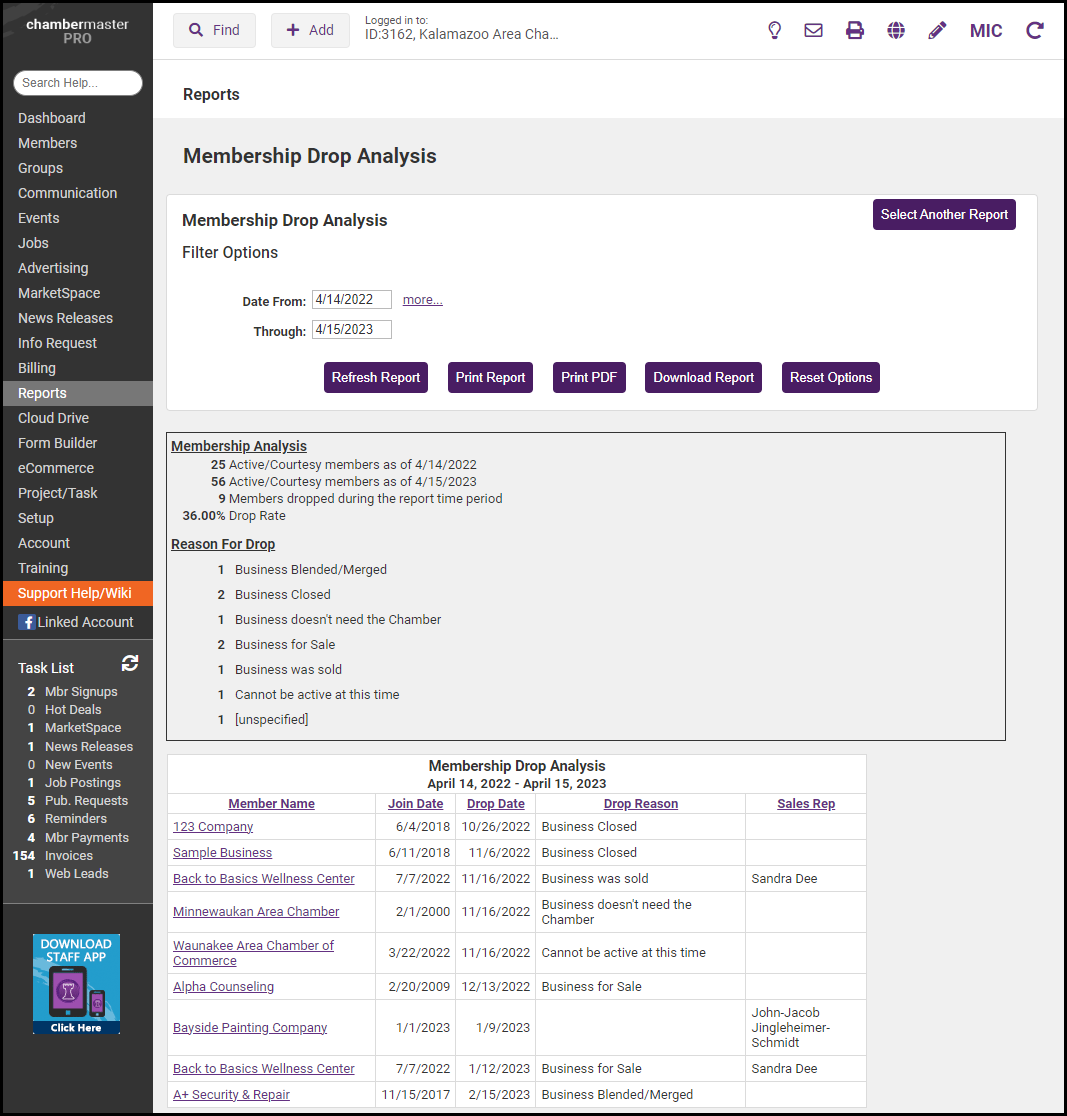Viewport: 1067px width, 1116px height.
Task: Click the Date From input field
Action: click(x=351, y=300)
